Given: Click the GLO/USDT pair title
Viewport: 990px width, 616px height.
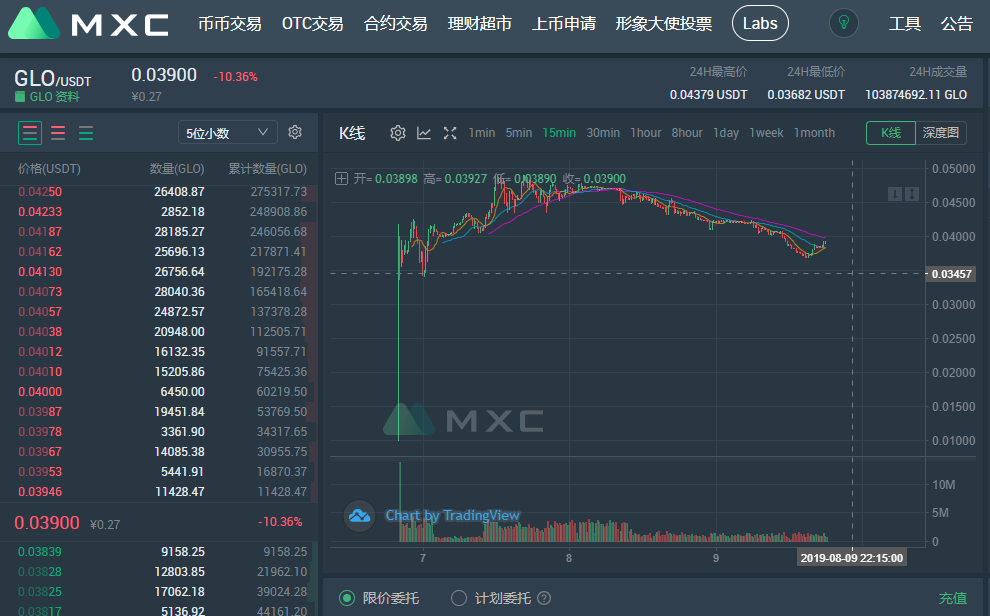Looking at the screenshot, I should point(52,79).
